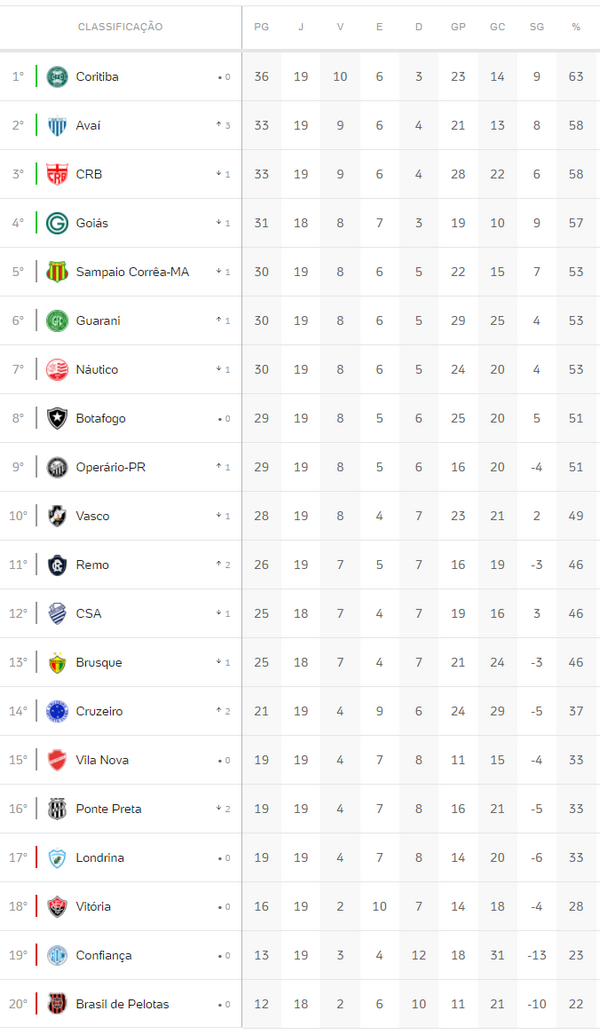The height and width of the screenshot is (1035, 600).
Task: Click the Botafogo shield icon
Action: click(57, 418)
